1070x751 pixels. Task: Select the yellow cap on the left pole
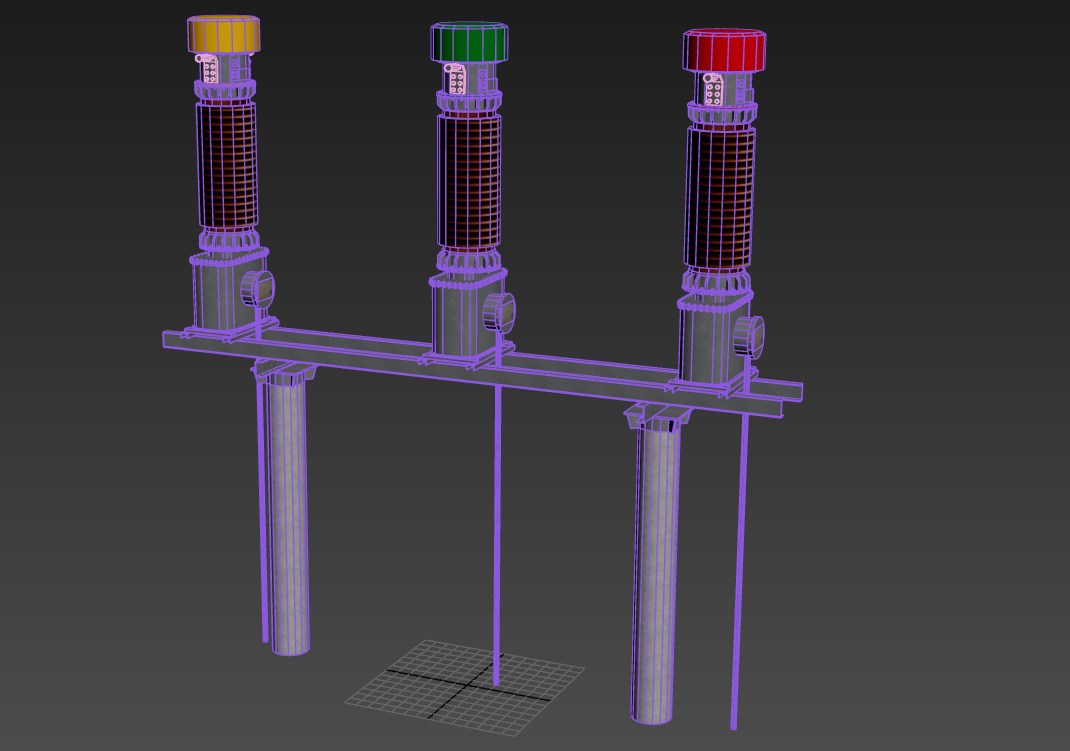224,35
